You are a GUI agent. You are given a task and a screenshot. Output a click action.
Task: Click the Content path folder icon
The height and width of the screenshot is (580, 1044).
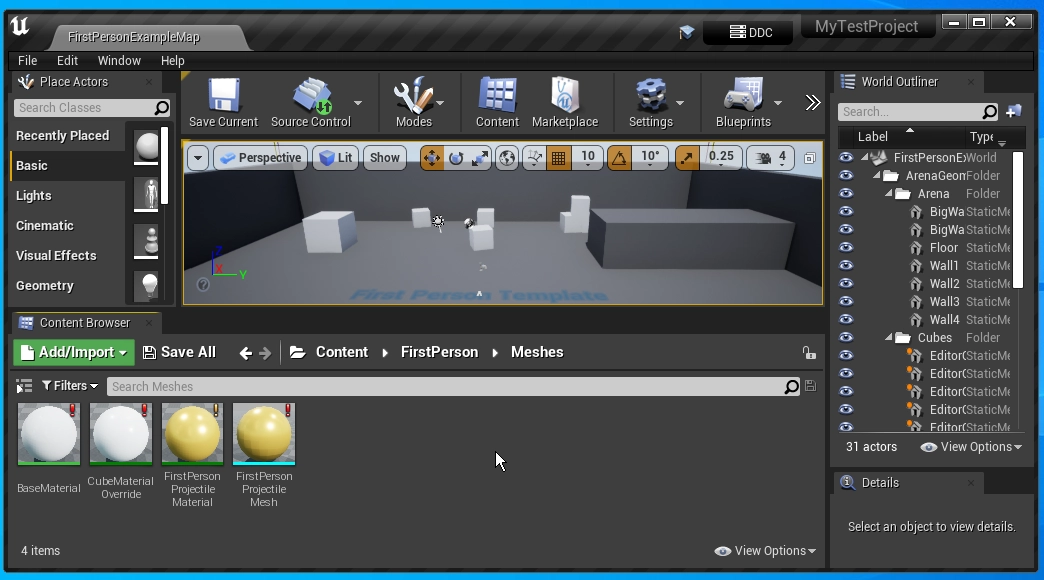298,352
